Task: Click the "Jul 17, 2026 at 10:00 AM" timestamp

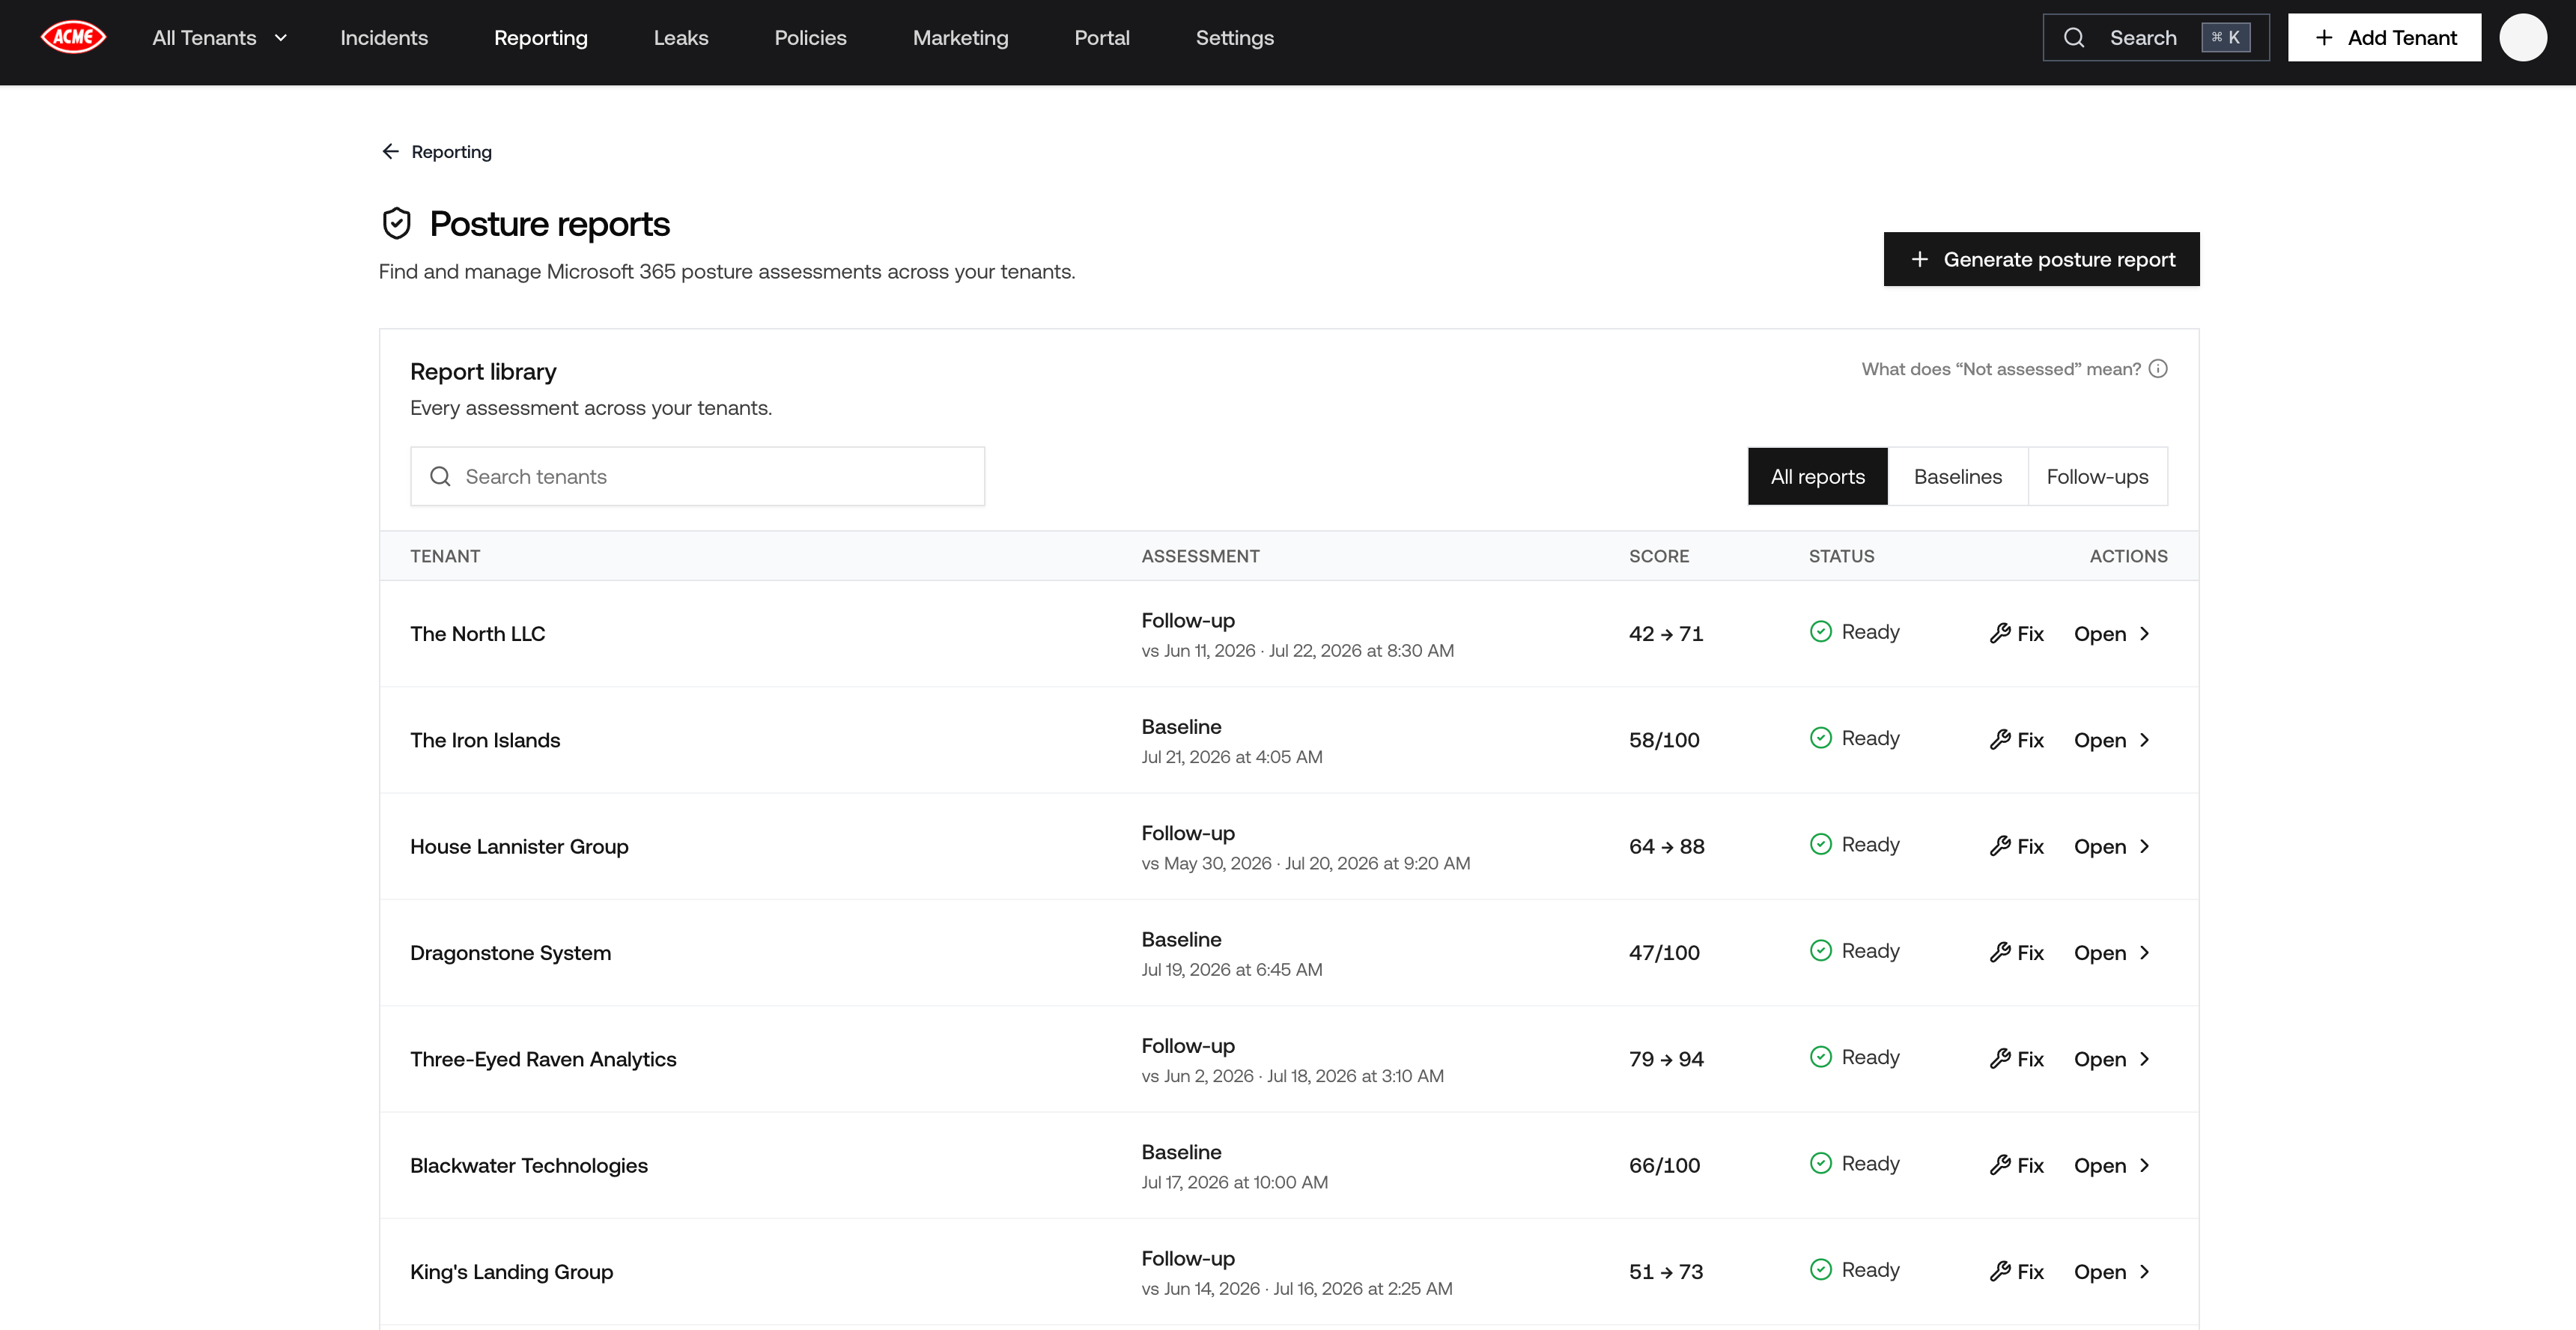Action: point(1234,1182)
